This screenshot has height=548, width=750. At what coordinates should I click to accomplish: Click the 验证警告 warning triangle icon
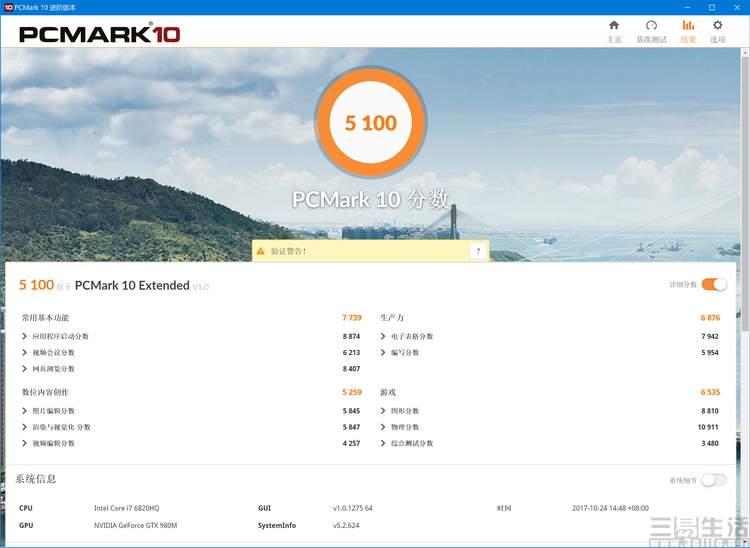(x=261, y=251)
